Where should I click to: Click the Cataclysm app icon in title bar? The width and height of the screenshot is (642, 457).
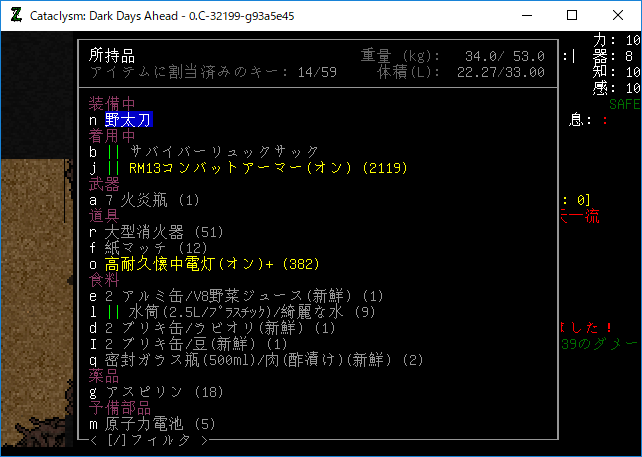[x=14, y=16]
